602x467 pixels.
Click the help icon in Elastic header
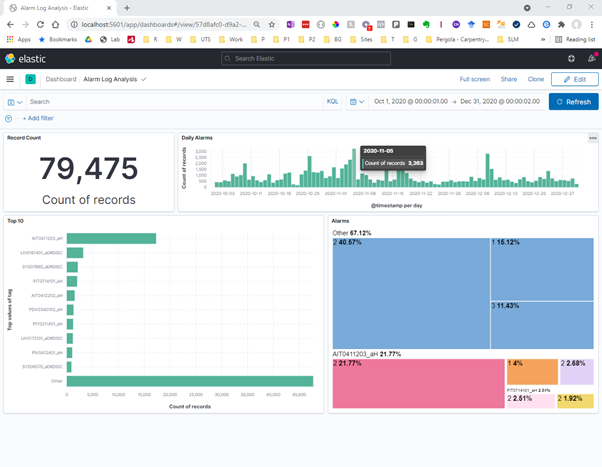click(571, 59)
